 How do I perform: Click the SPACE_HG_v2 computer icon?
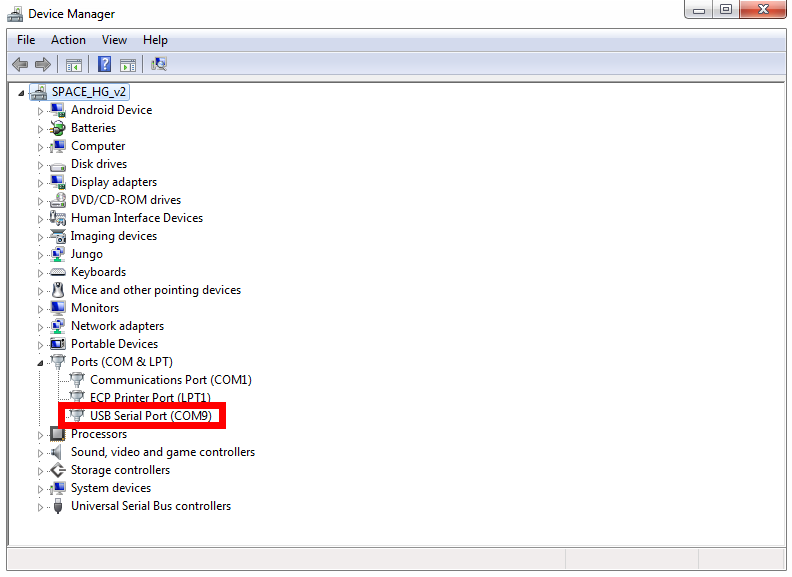pos(38,92)
